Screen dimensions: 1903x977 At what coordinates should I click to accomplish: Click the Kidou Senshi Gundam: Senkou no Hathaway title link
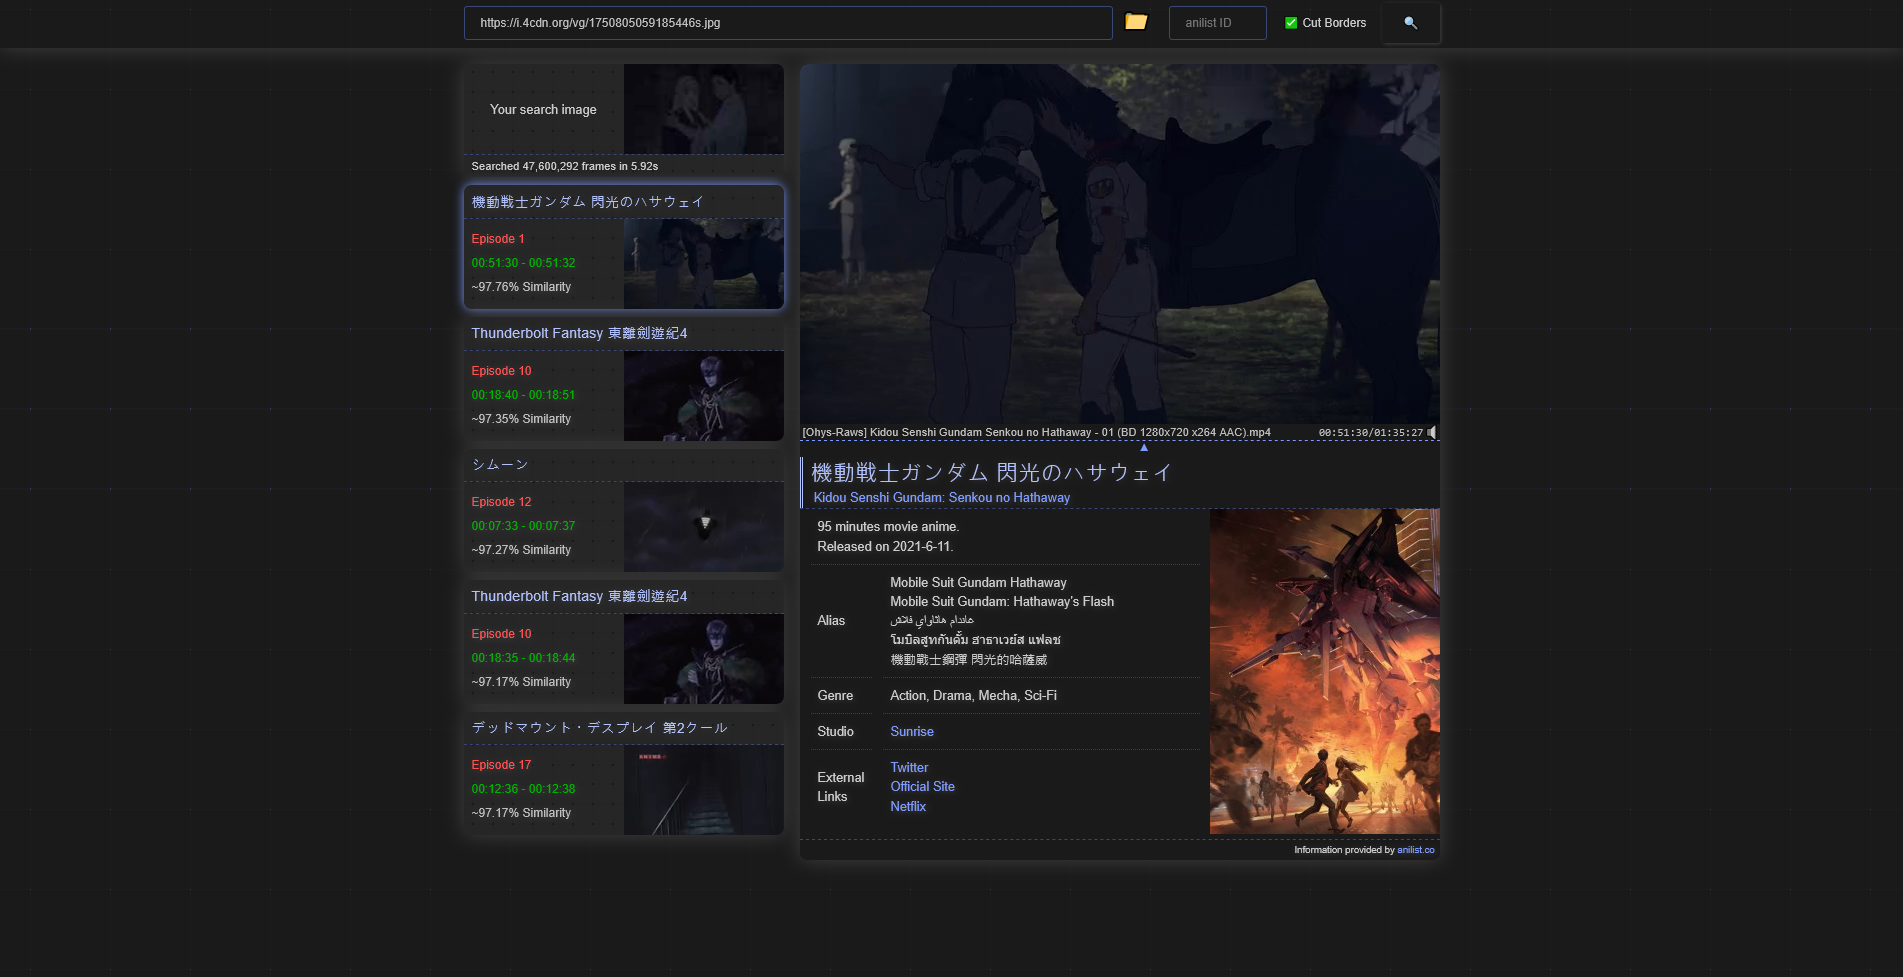coord(941,498)
